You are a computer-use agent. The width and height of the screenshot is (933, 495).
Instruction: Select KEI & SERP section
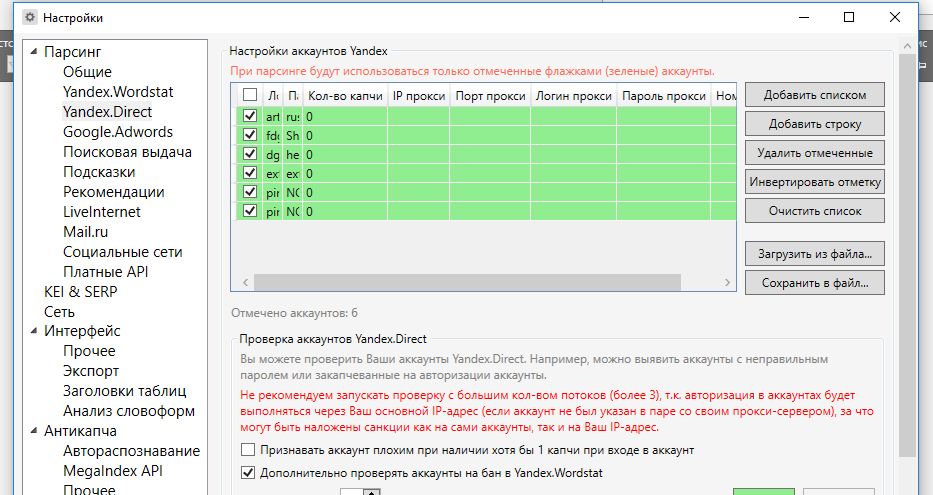(80, 292)
